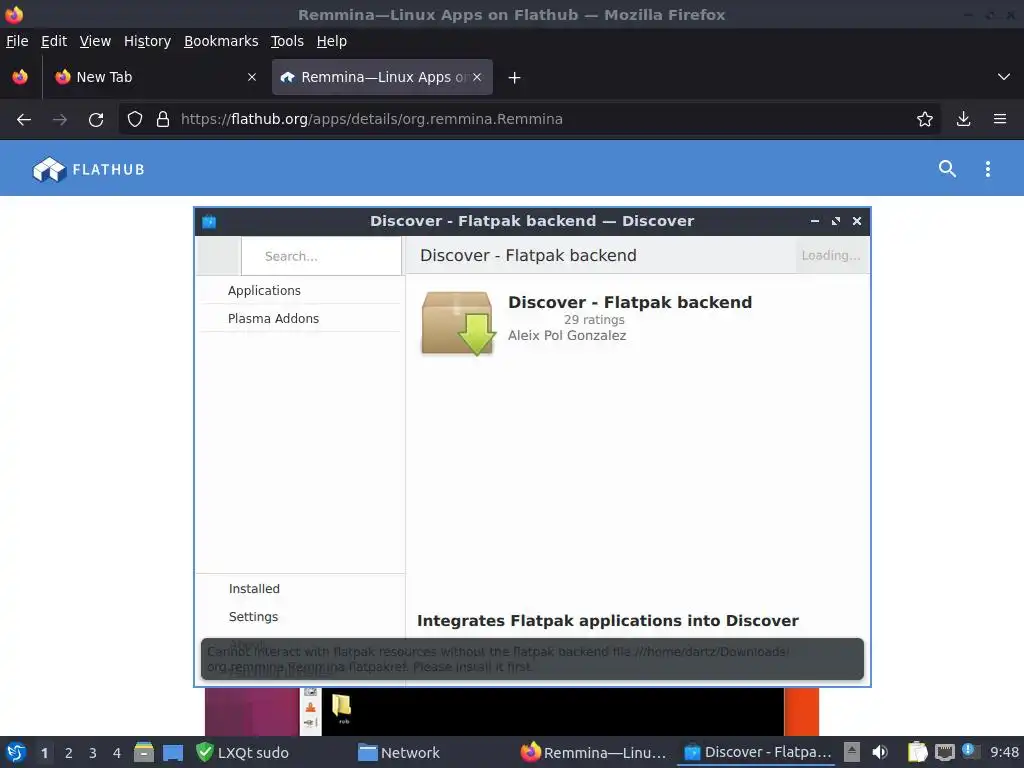Click the show desktop panel icon
The image size is (1024, 768).
point(173,752)
